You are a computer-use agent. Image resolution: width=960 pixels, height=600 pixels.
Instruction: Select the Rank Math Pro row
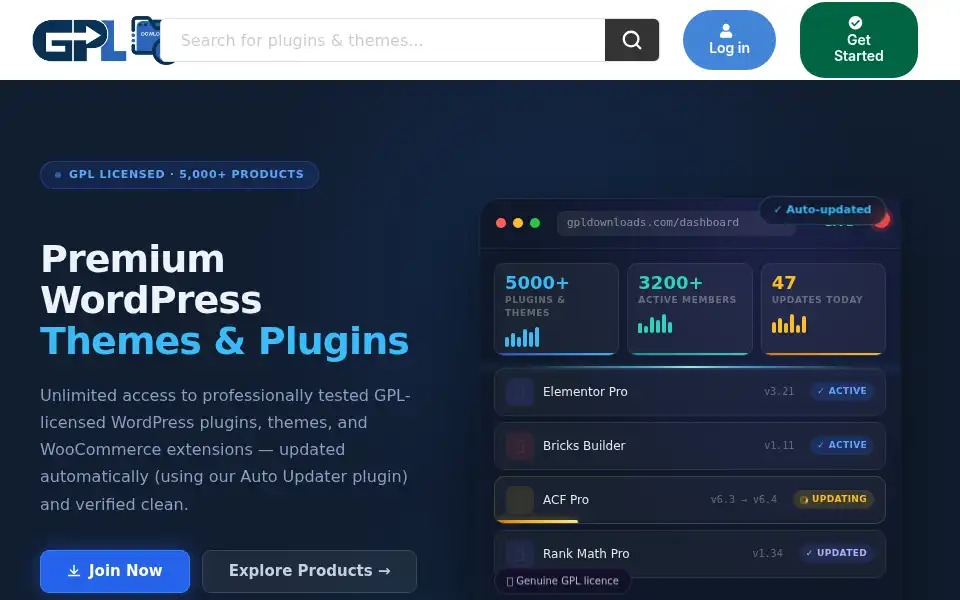coord(690,553)
